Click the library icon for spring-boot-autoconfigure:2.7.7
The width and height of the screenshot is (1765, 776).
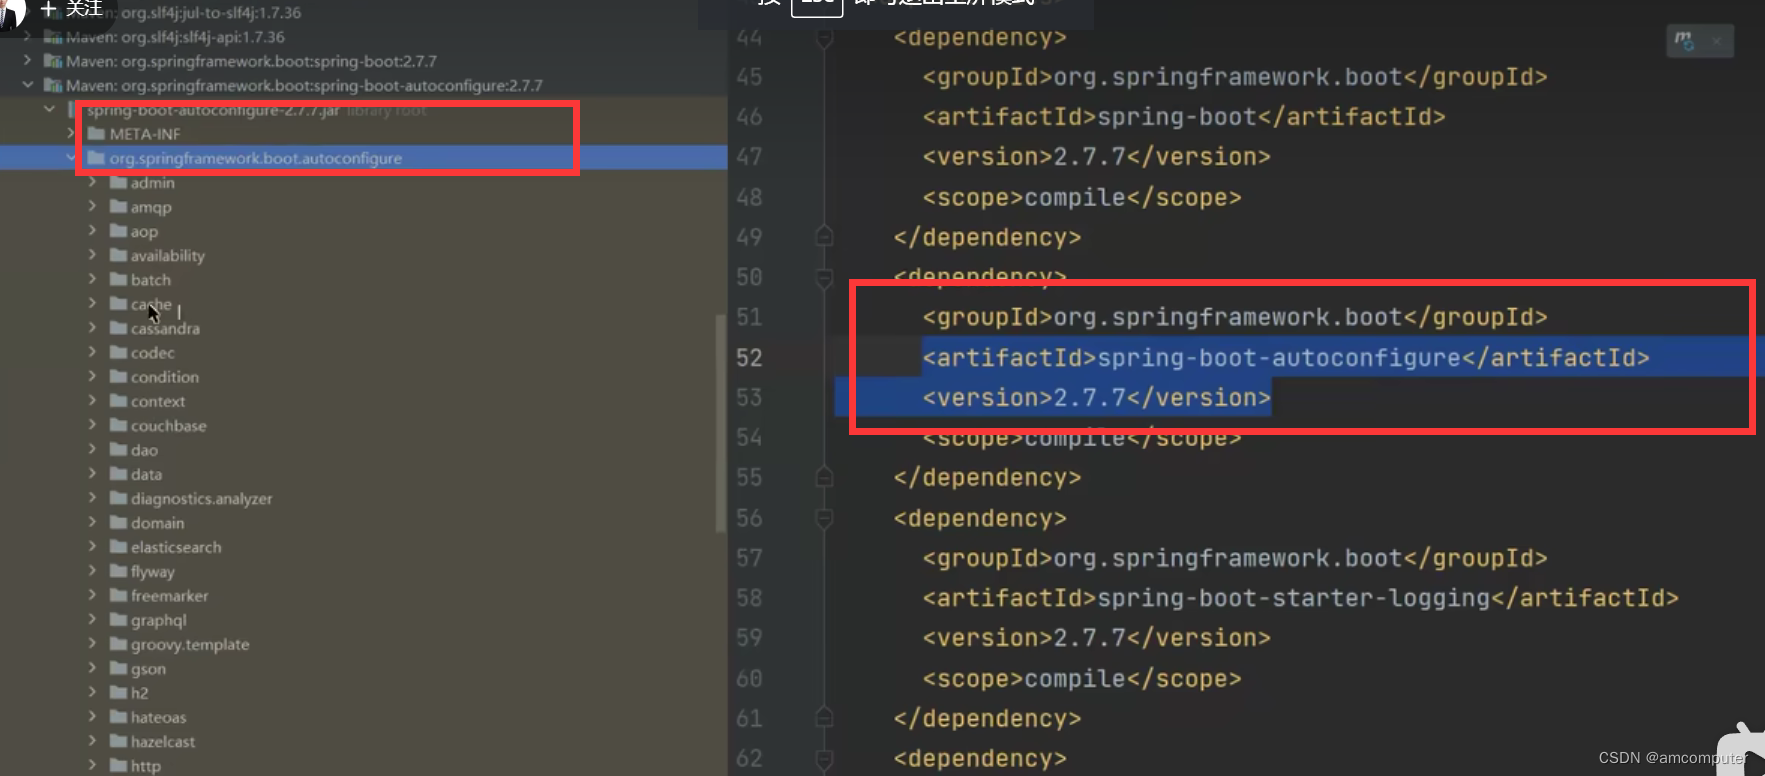[x=54, y=86]
